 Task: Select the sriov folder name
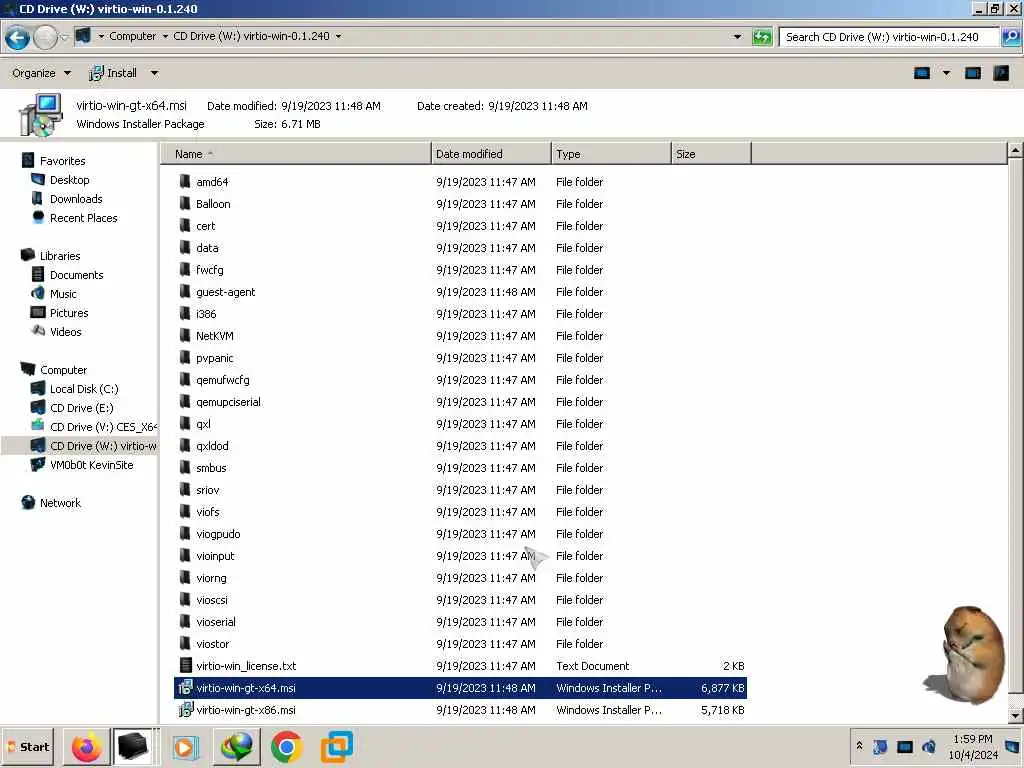[x=207, y=490]
